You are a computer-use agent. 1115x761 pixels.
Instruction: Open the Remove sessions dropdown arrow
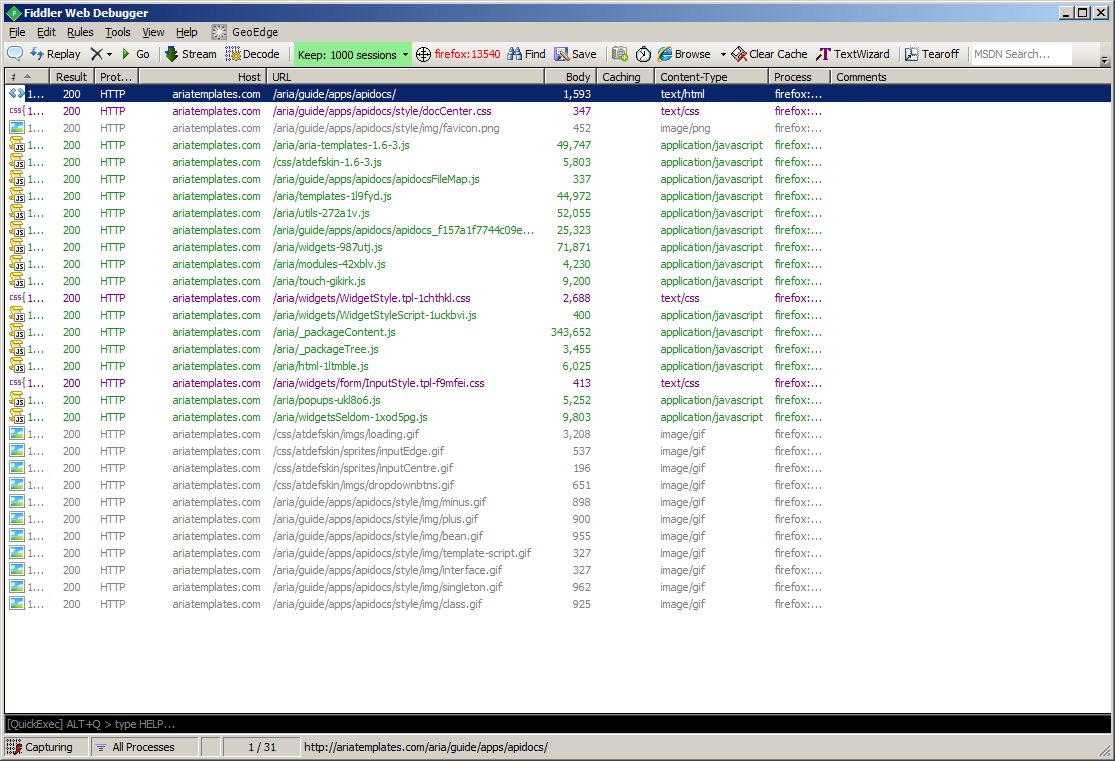[x=110, y=55]
